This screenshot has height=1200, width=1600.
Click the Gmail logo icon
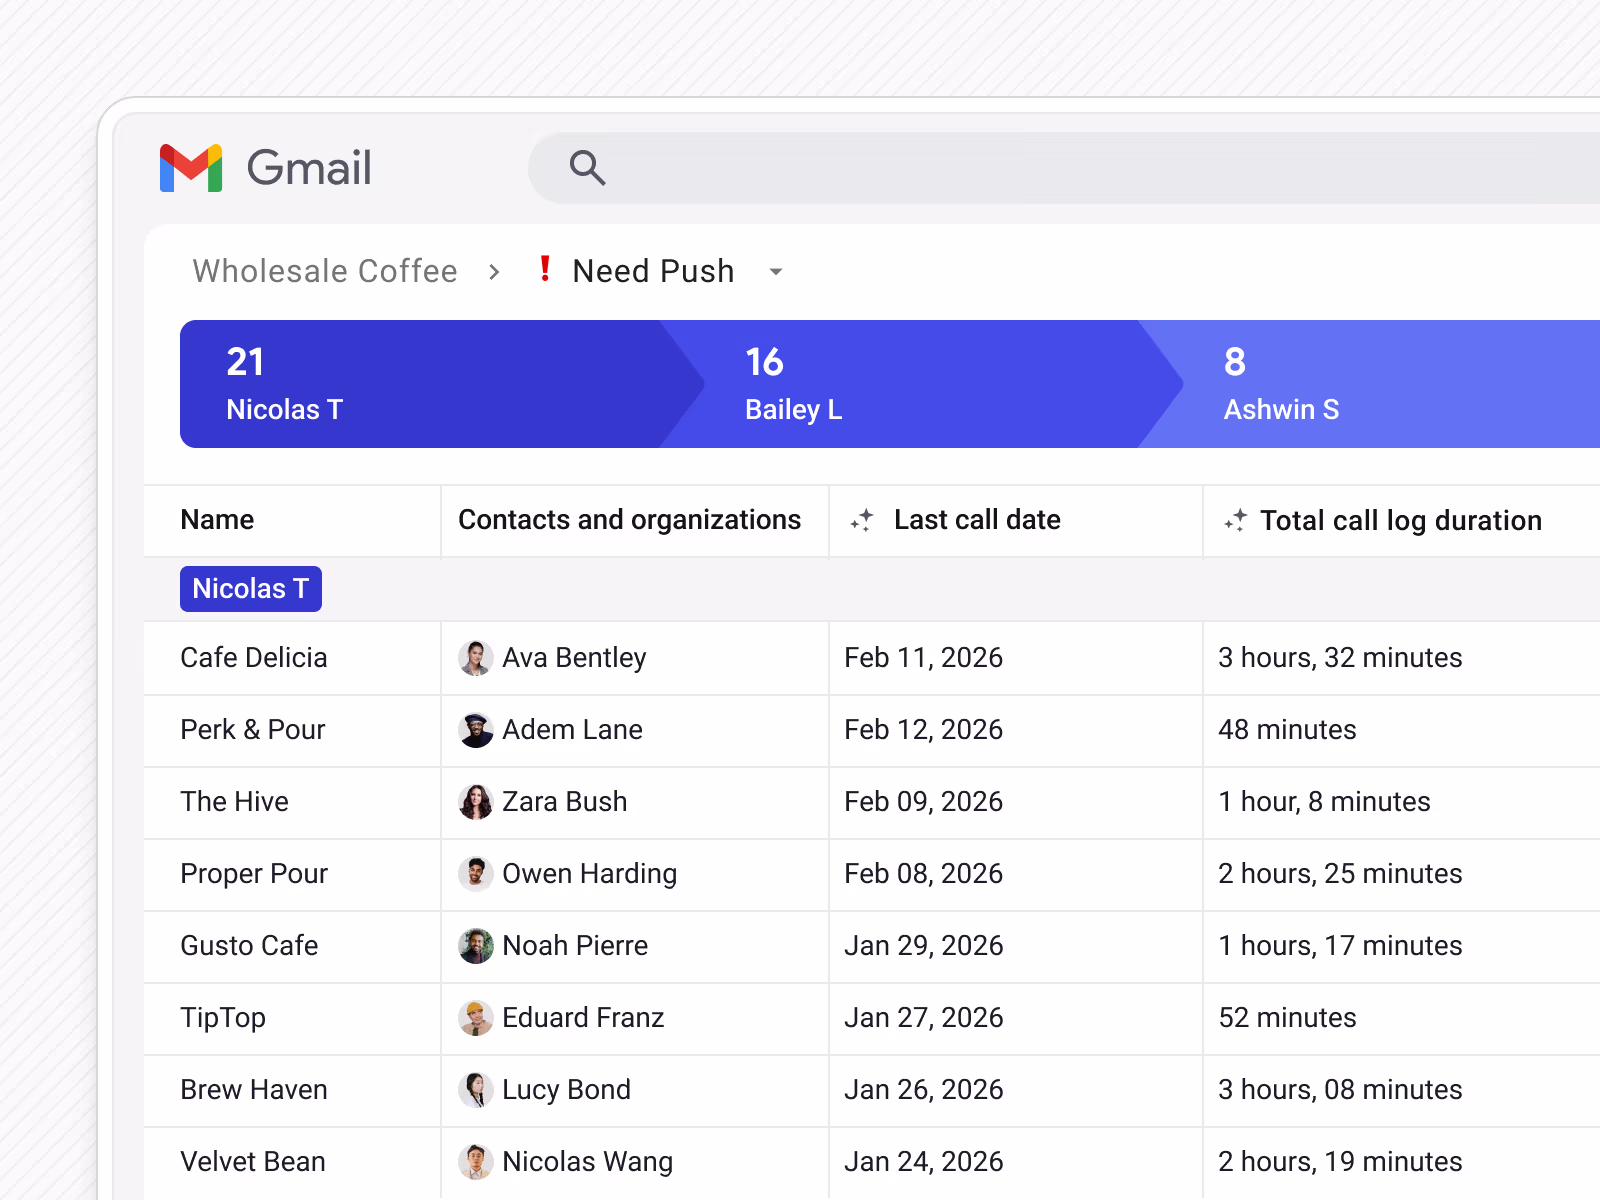click(191, 168)
